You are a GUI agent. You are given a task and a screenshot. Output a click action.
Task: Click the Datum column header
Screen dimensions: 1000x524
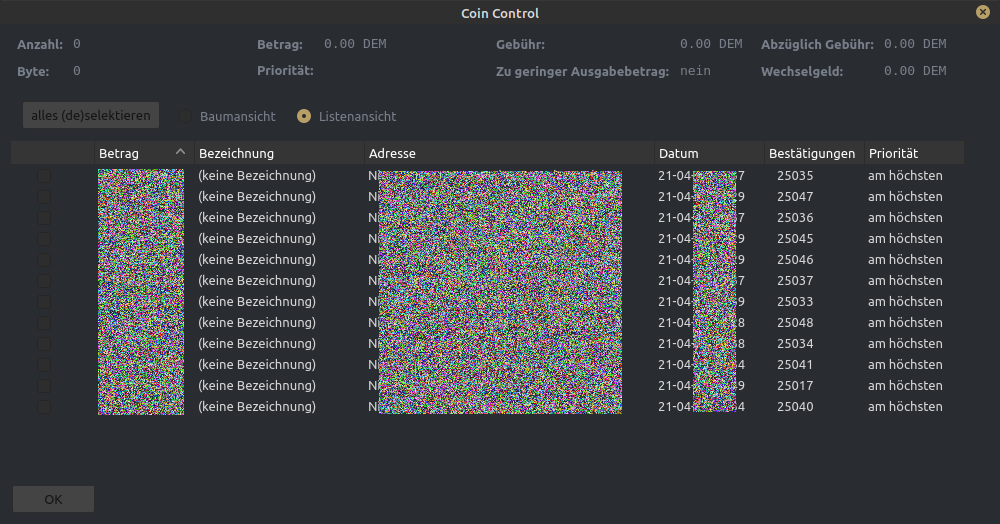pyautogui.click(x=679, y=153)
